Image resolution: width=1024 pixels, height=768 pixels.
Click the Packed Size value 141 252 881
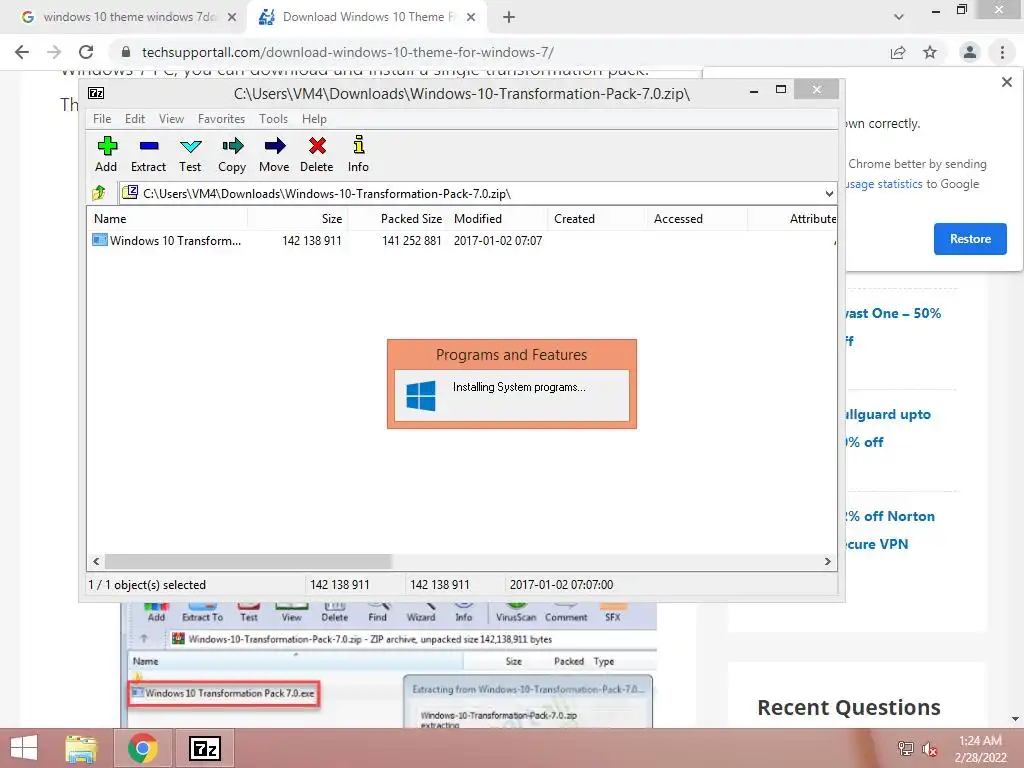click(411, 240)
